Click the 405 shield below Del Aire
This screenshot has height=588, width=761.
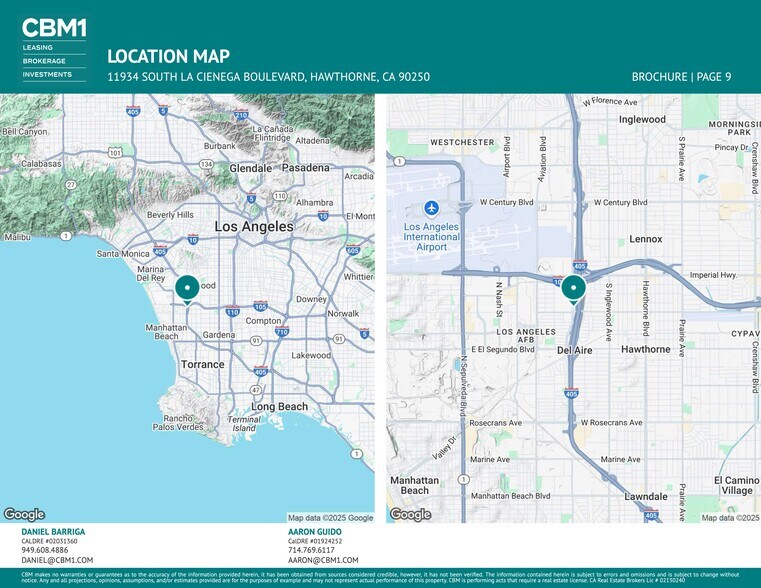click(571, 394)
